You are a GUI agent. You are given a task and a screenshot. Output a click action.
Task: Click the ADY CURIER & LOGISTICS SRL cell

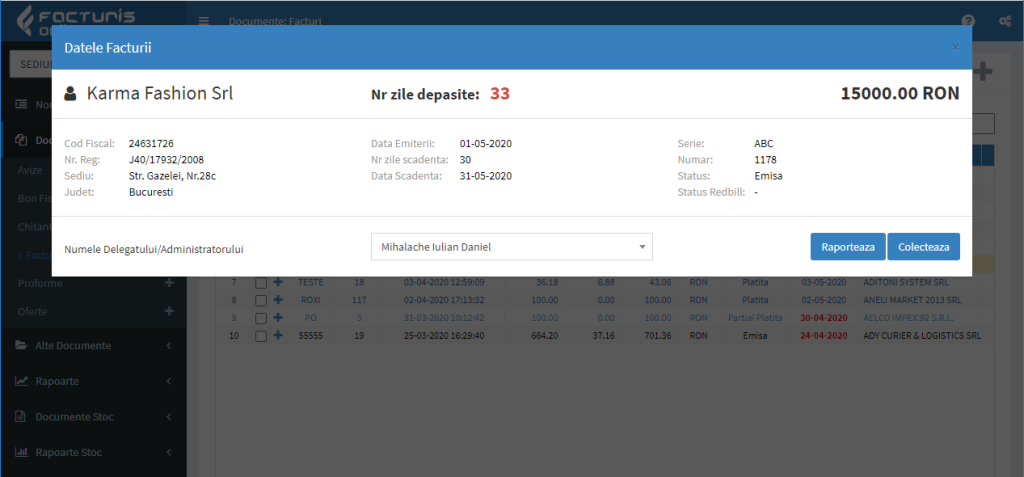click(922, 336)
